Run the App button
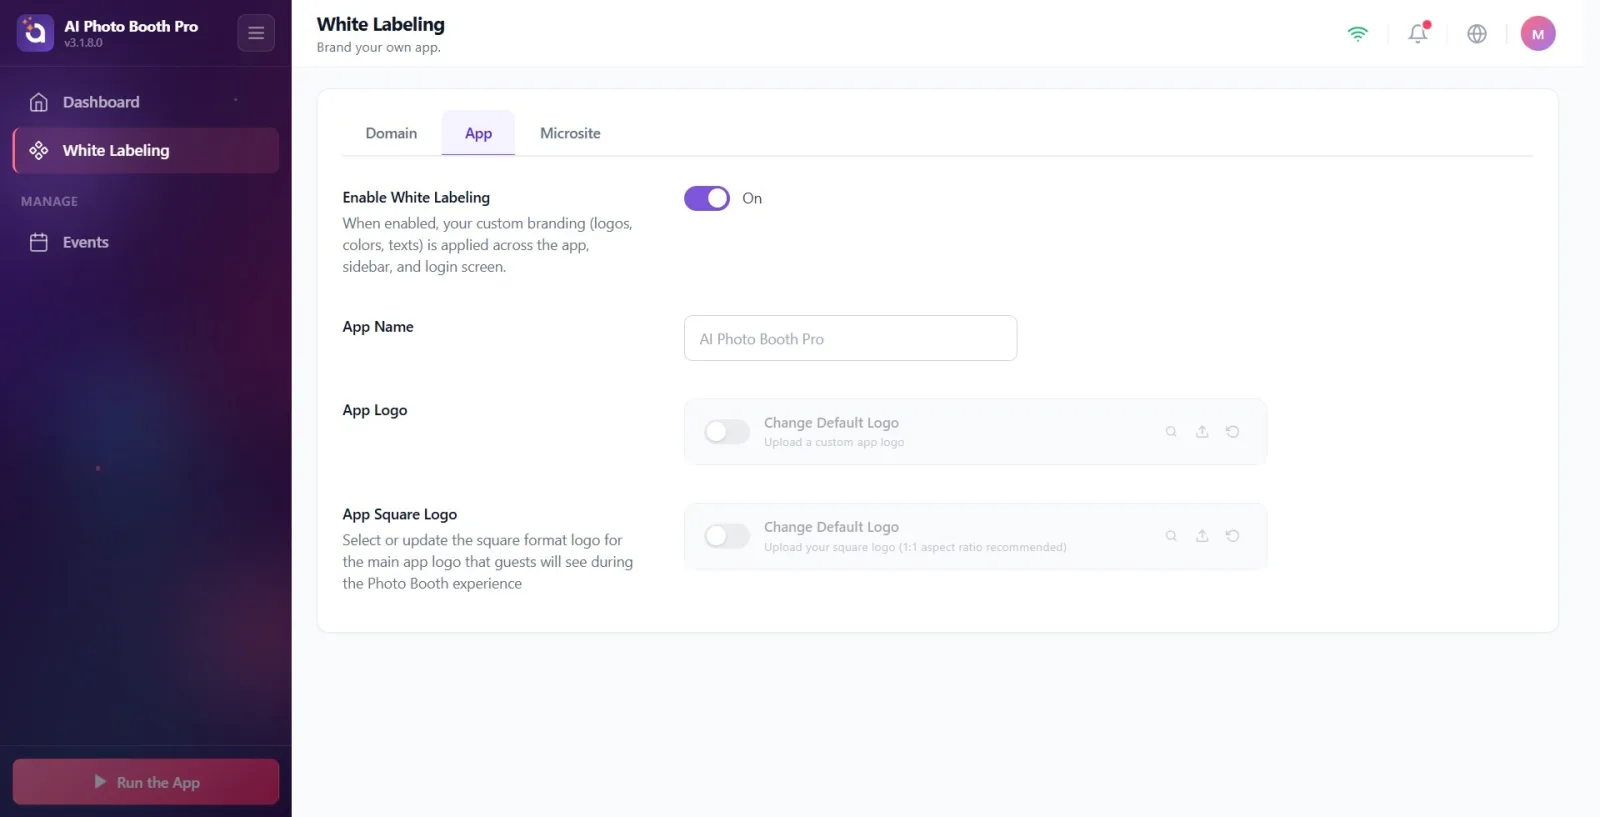 (x=146, y=782)
